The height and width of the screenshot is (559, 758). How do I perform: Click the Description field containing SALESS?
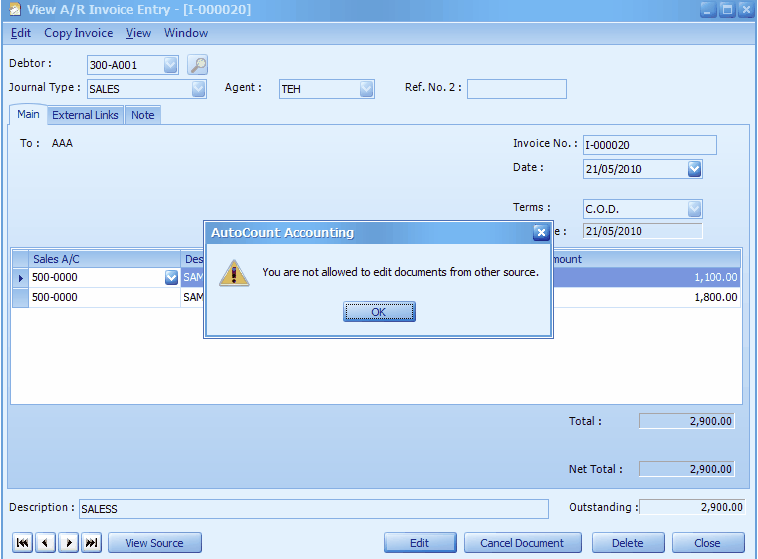point(314,509)
